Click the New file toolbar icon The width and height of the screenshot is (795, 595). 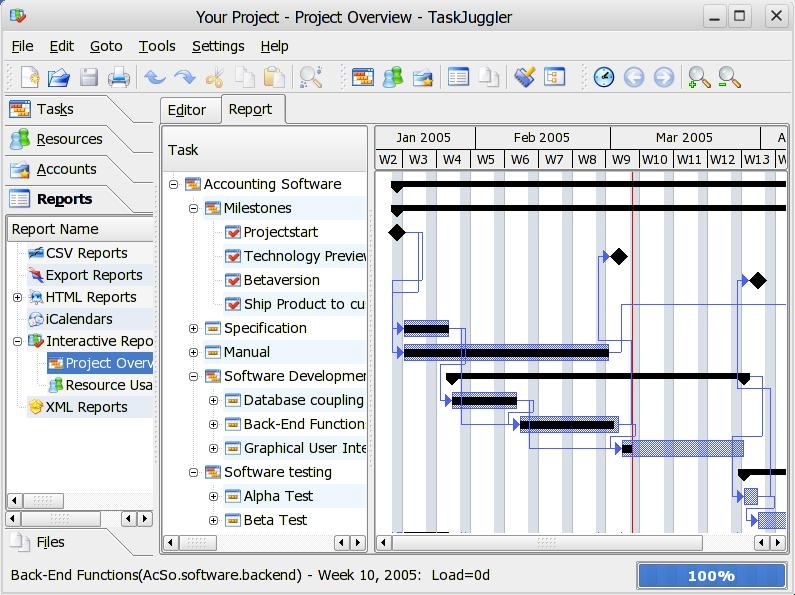pos(30,78)
